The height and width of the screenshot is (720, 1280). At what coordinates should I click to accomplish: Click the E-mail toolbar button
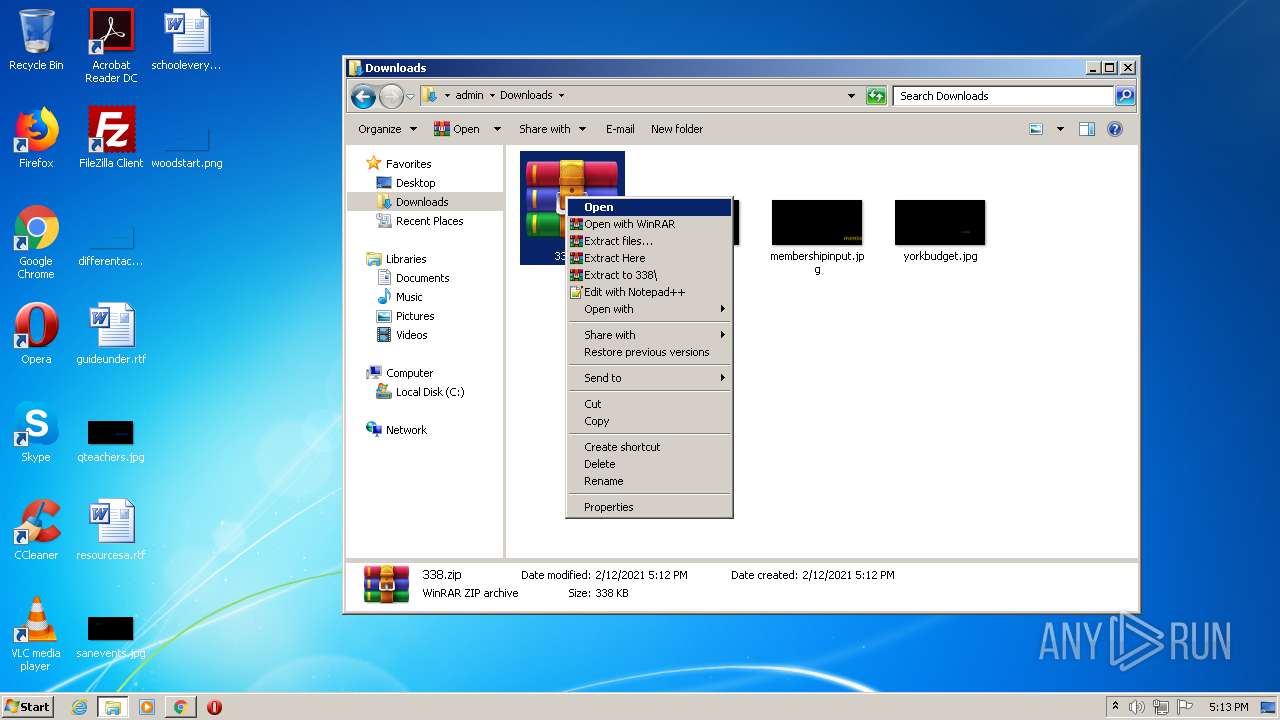click(620, 129)
